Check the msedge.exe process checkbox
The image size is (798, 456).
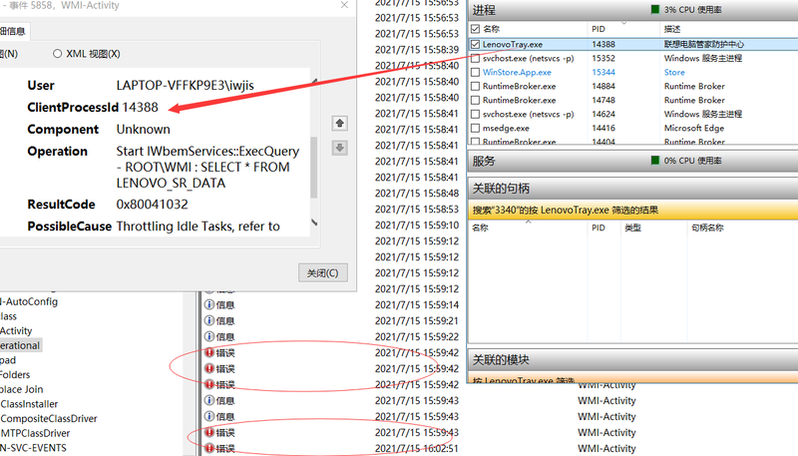point(476,128)
